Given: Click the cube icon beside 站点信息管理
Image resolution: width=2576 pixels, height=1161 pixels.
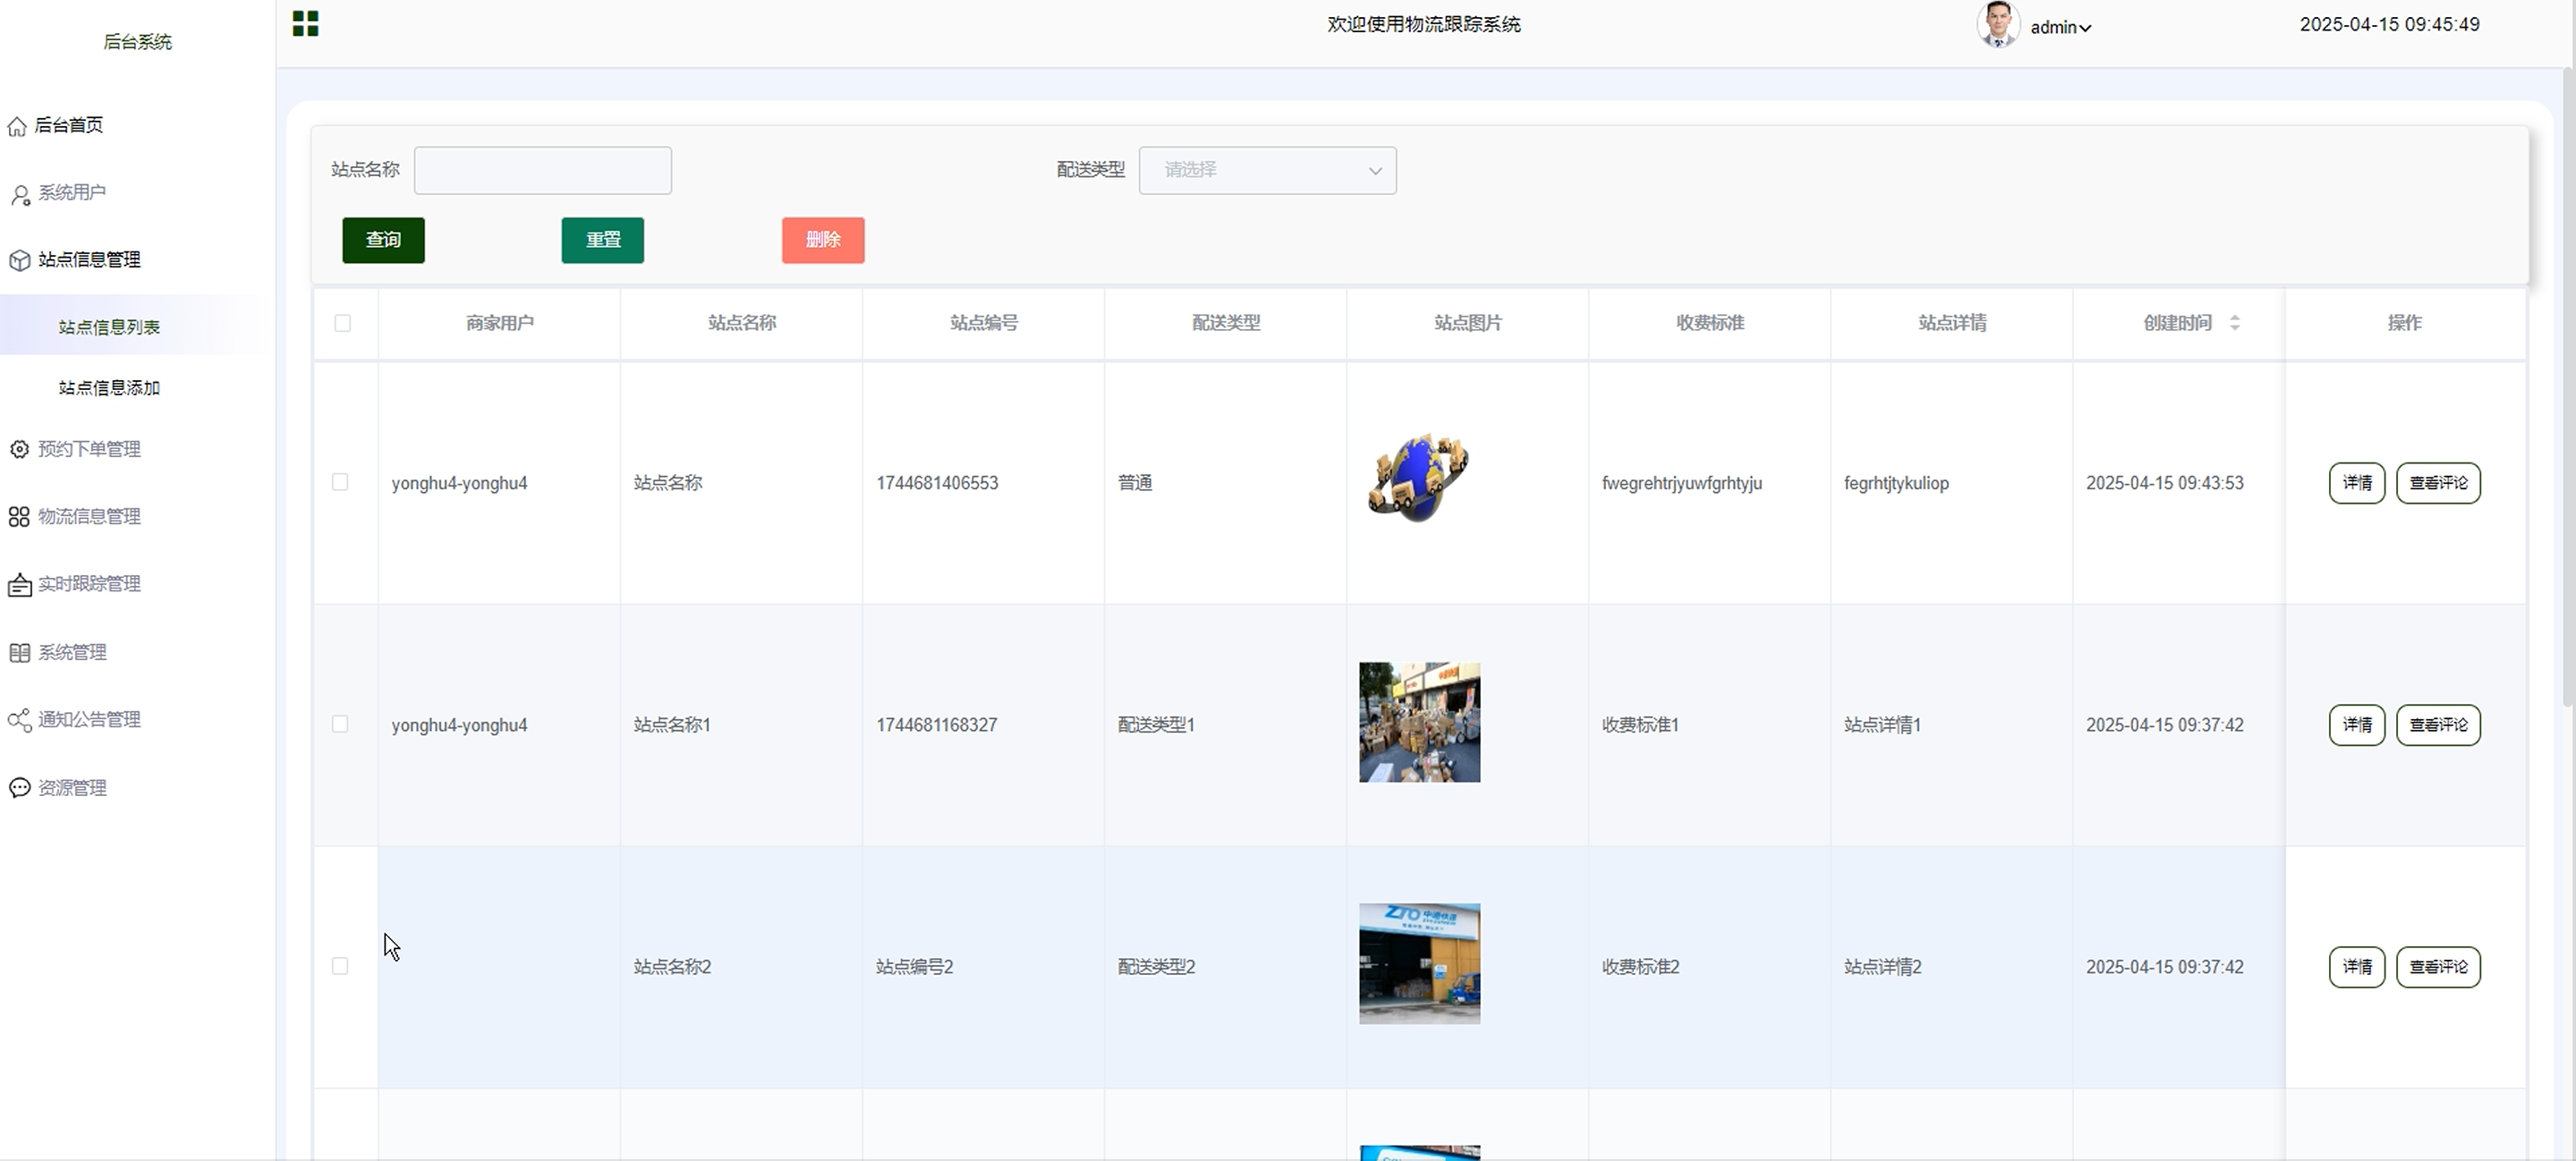Looking at the screenshot, I should click(20, 260).
